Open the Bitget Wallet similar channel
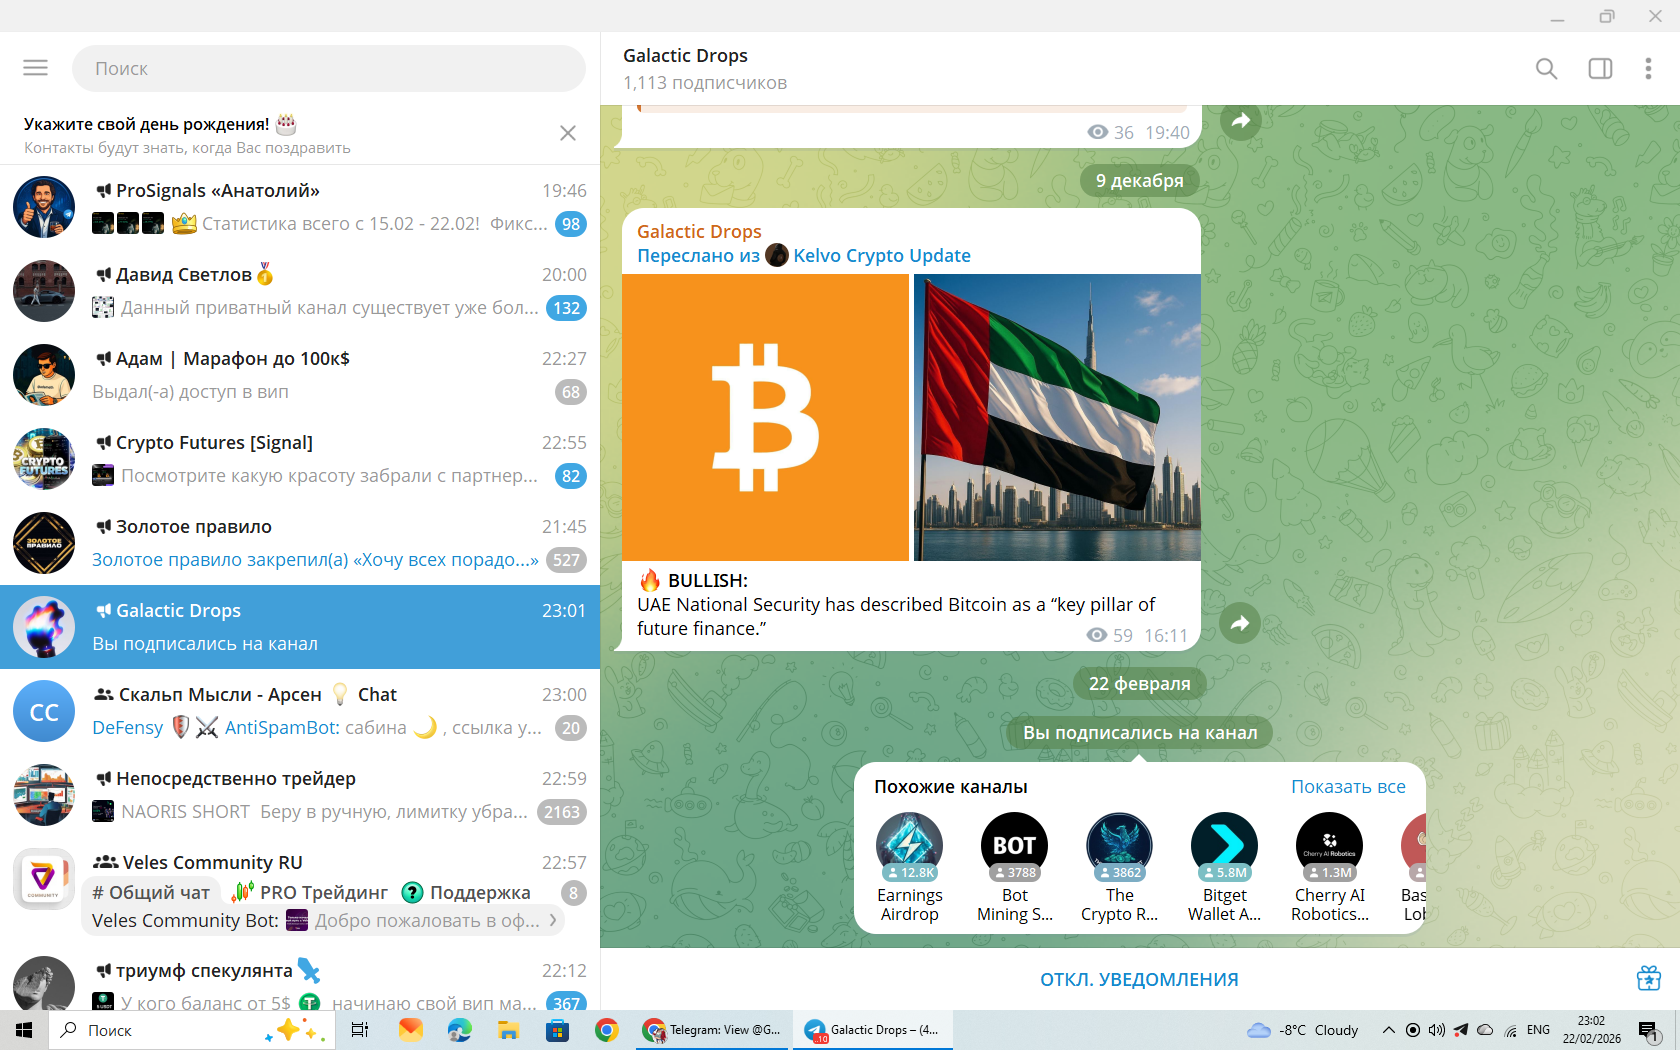Image resolution: width=1680 pixels, height=1050 pixels. pos(1225,868)
